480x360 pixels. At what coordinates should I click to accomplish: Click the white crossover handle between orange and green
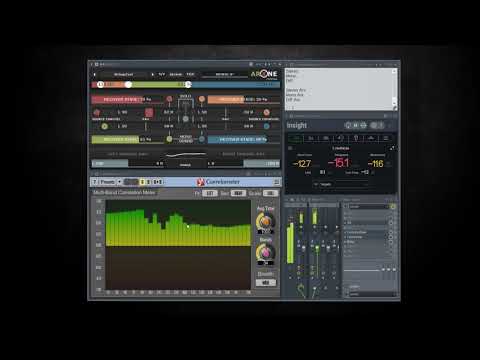pos(128,85)
